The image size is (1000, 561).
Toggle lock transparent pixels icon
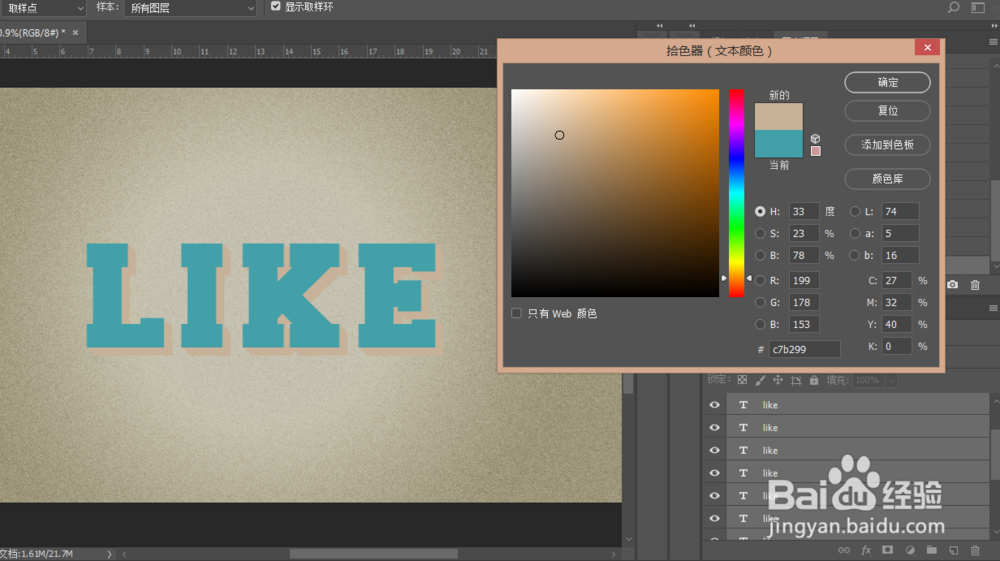[x=742, y=380]
